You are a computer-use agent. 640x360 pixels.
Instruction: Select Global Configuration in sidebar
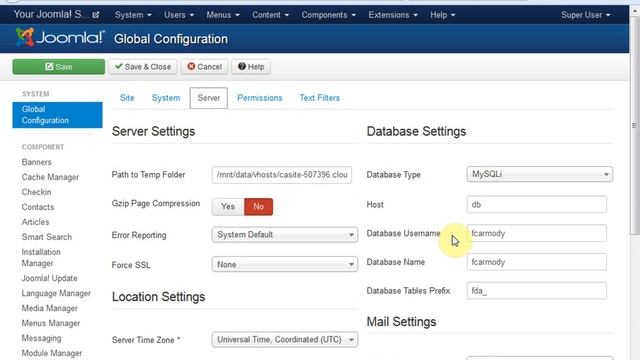click(x=58, y=115)
